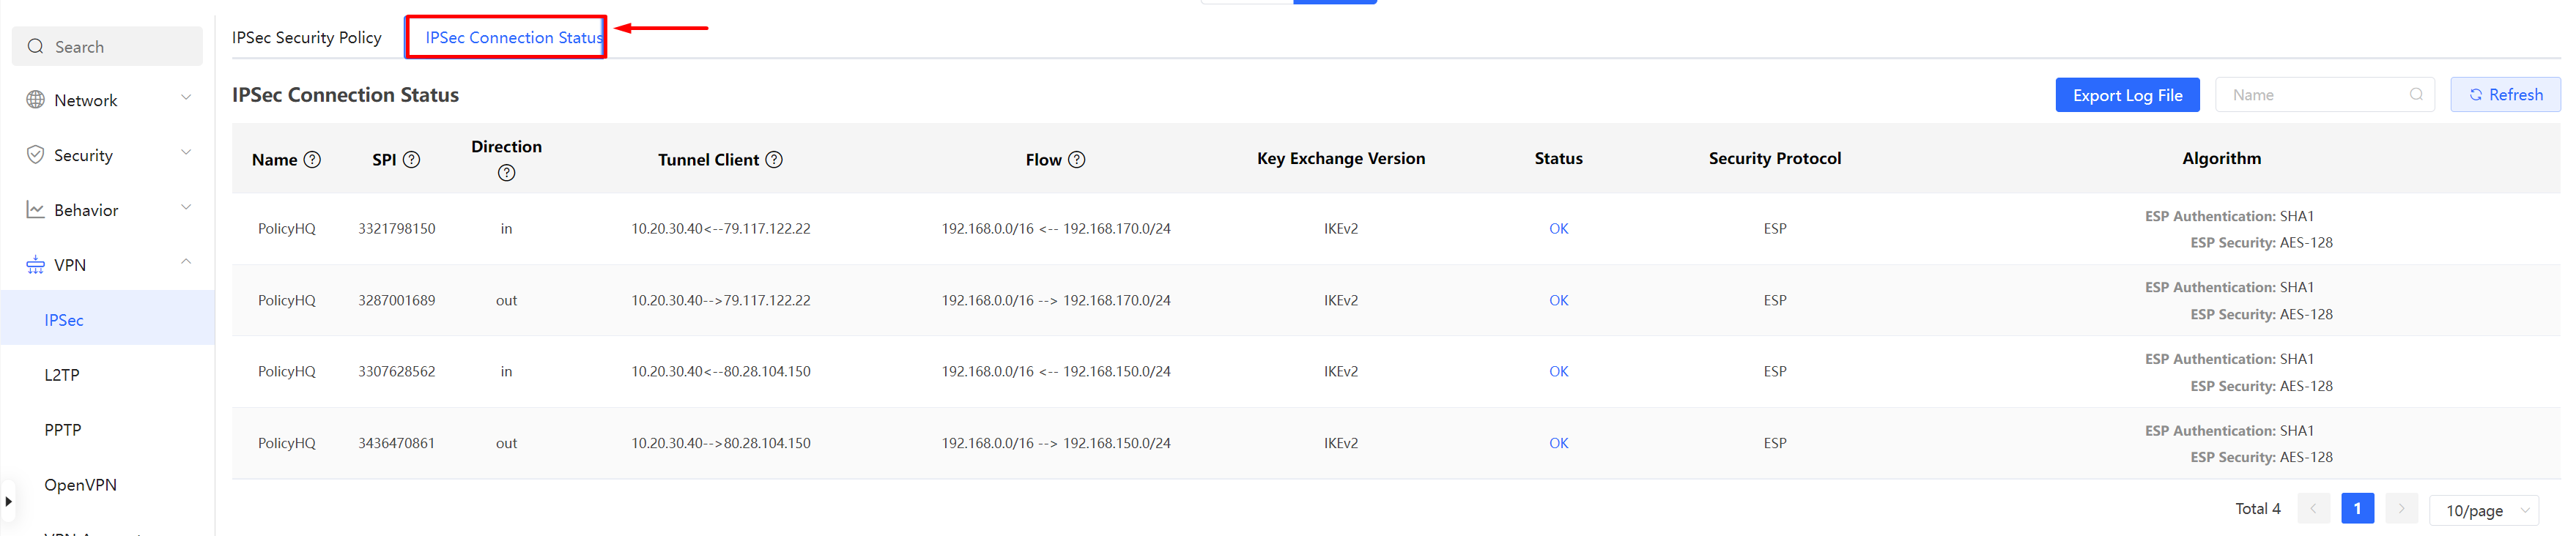Click the magnifier icon in Name filter

2416,95
